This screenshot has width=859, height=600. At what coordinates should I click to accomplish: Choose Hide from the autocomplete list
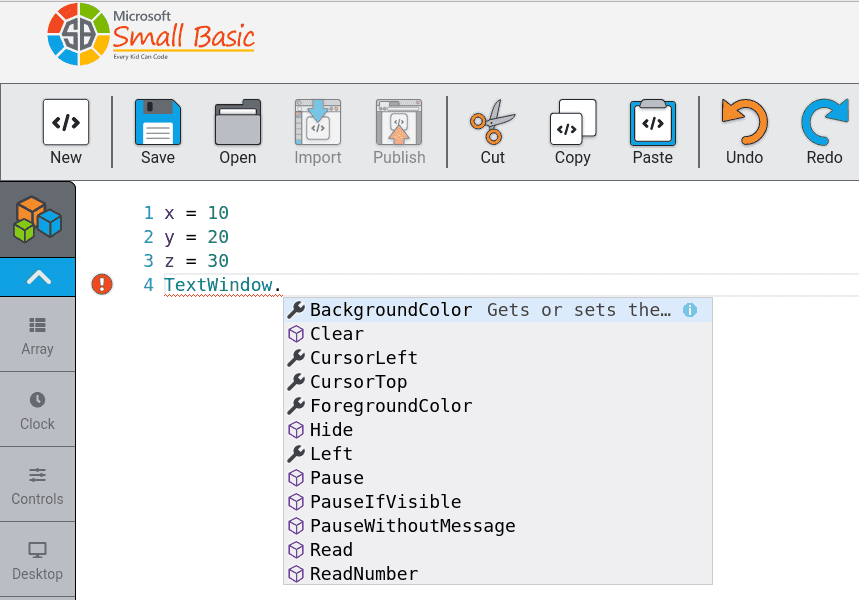(x=498, y=430)
